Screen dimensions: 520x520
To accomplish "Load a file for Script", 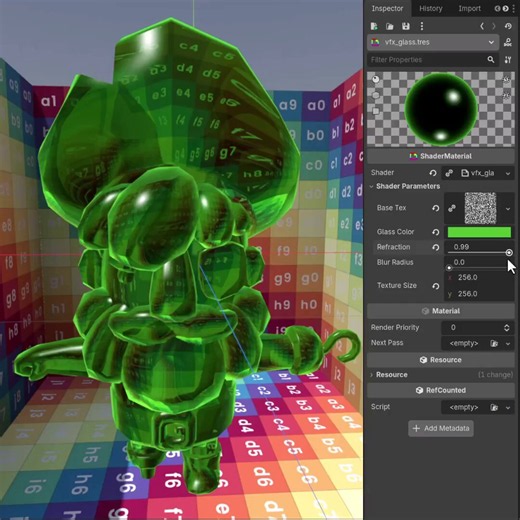I will click(x=494, y=407).
